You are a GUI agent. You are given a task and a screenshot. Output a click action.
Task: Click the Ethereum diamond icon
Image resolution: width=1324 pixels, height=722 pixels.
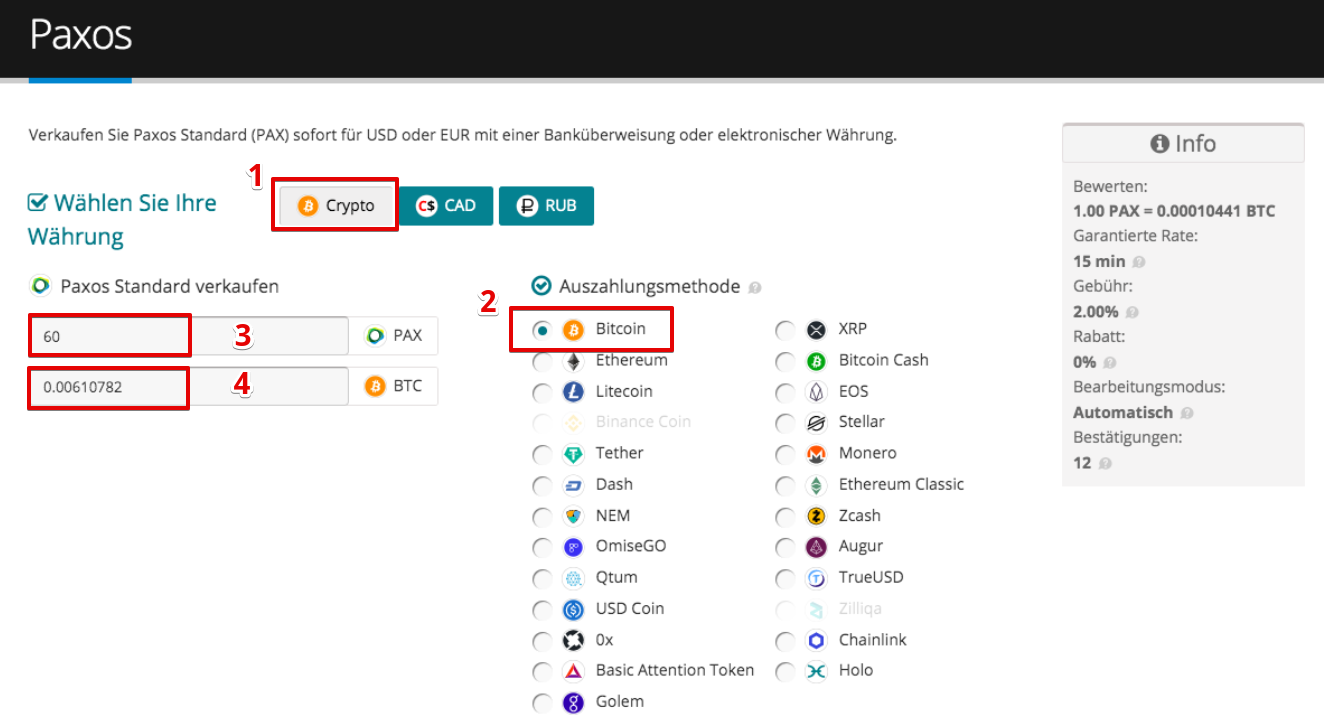pyautogui.click(x=573, y=360)
